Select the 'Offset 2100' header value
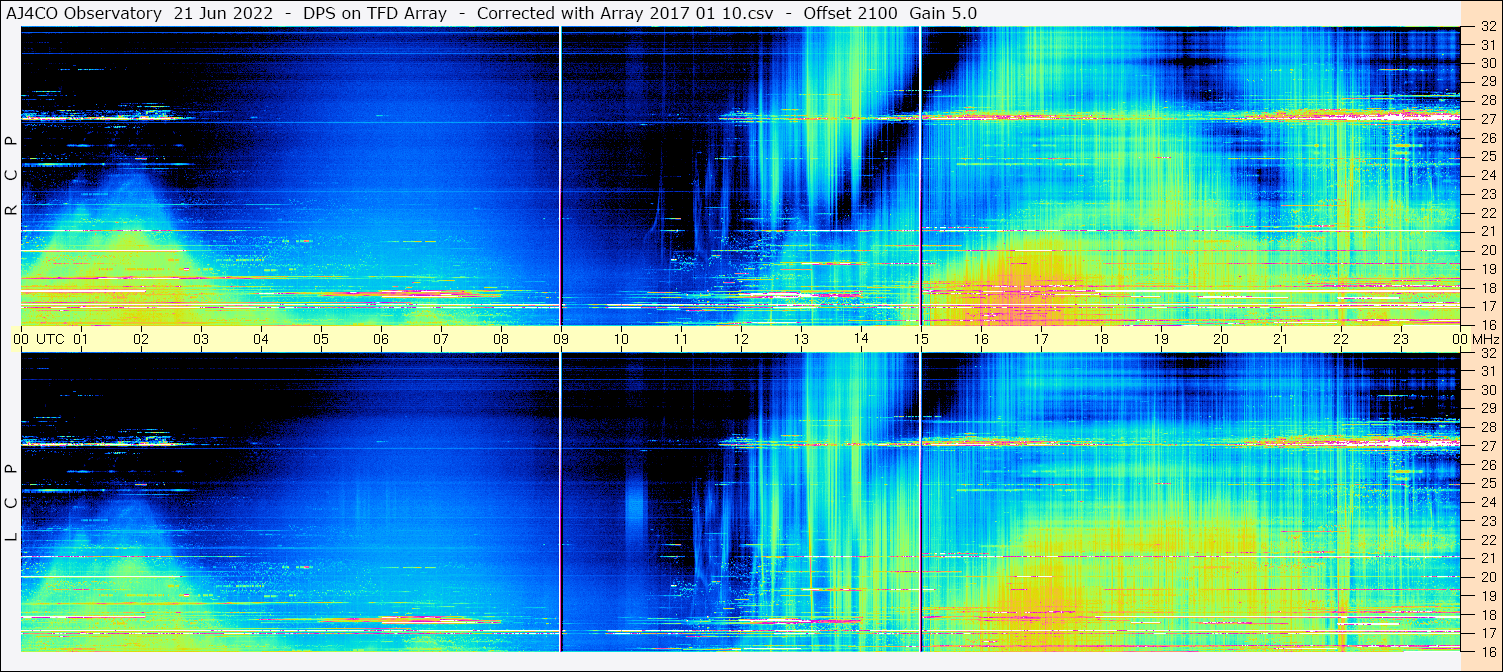This screenshot has width=1503, height=672. point(851,14)
